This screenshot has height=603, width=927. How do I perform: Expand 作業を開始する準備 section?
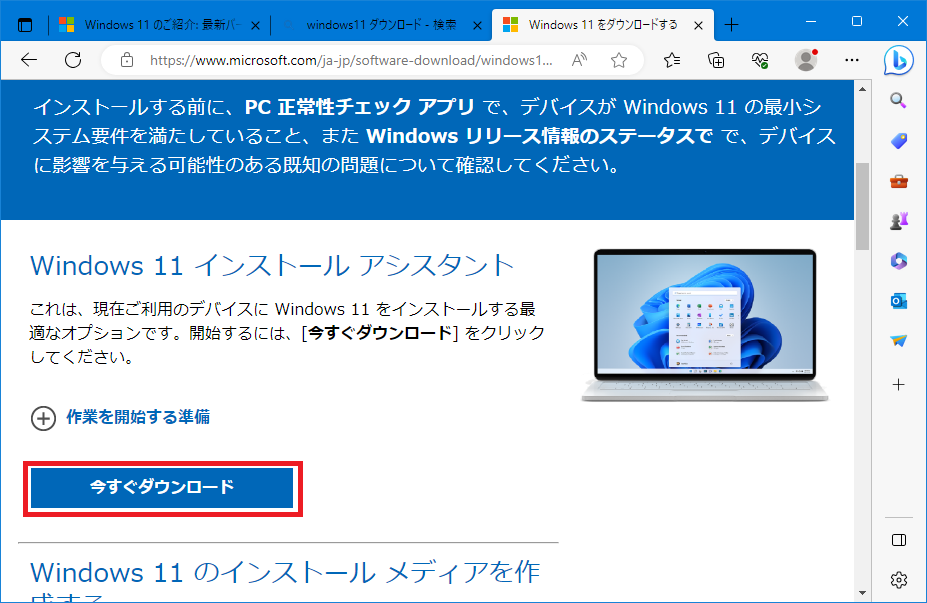[x=120, y=417]
